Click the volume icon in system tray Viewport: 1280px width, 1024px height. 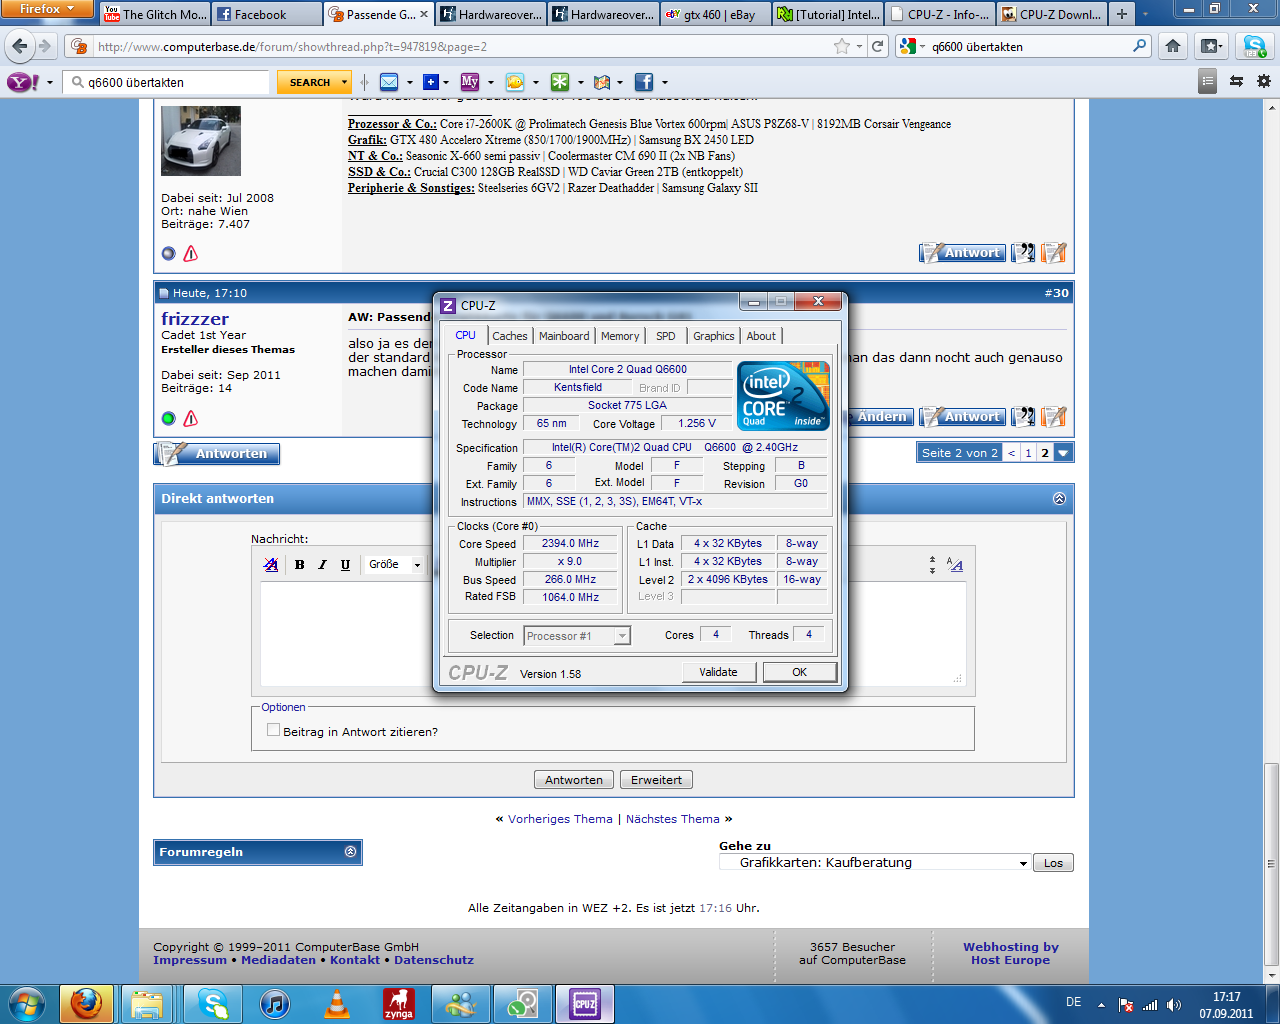pyautogui.click(x=1174, y=1005)
